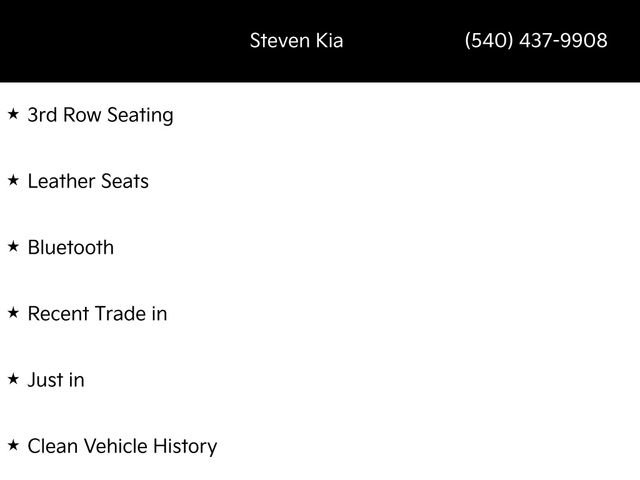Click the phone number (540) 437-9908
The width and height of the screenshot is (640, 480).
535,41
